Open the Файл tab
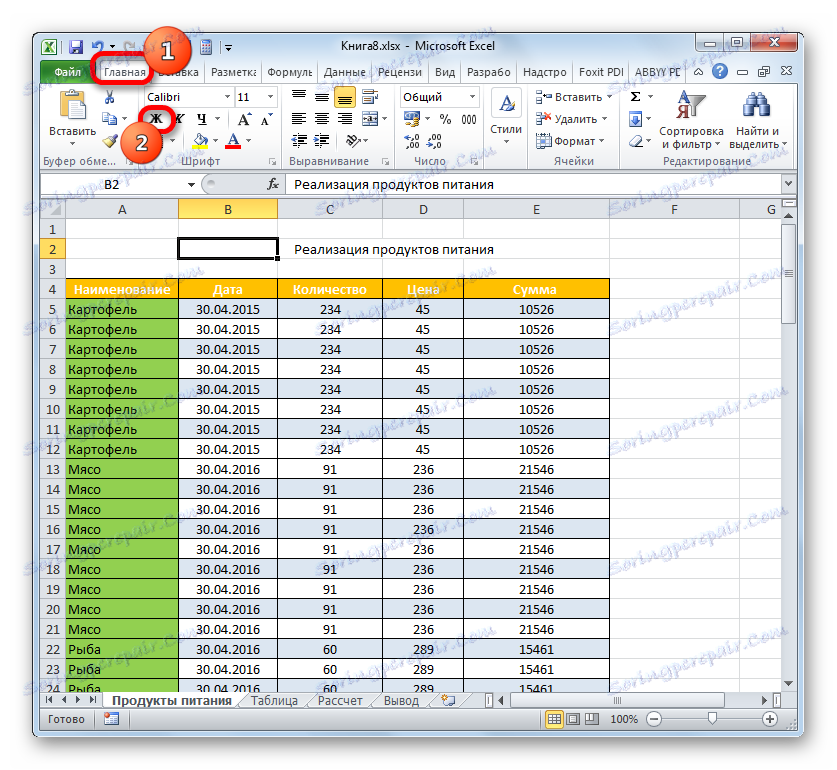 point(67,72)
